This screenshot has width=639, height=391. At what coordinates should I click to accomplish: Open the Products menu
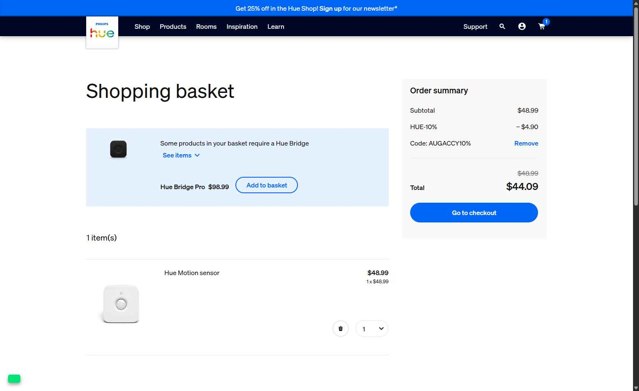(x=173, y=27)
